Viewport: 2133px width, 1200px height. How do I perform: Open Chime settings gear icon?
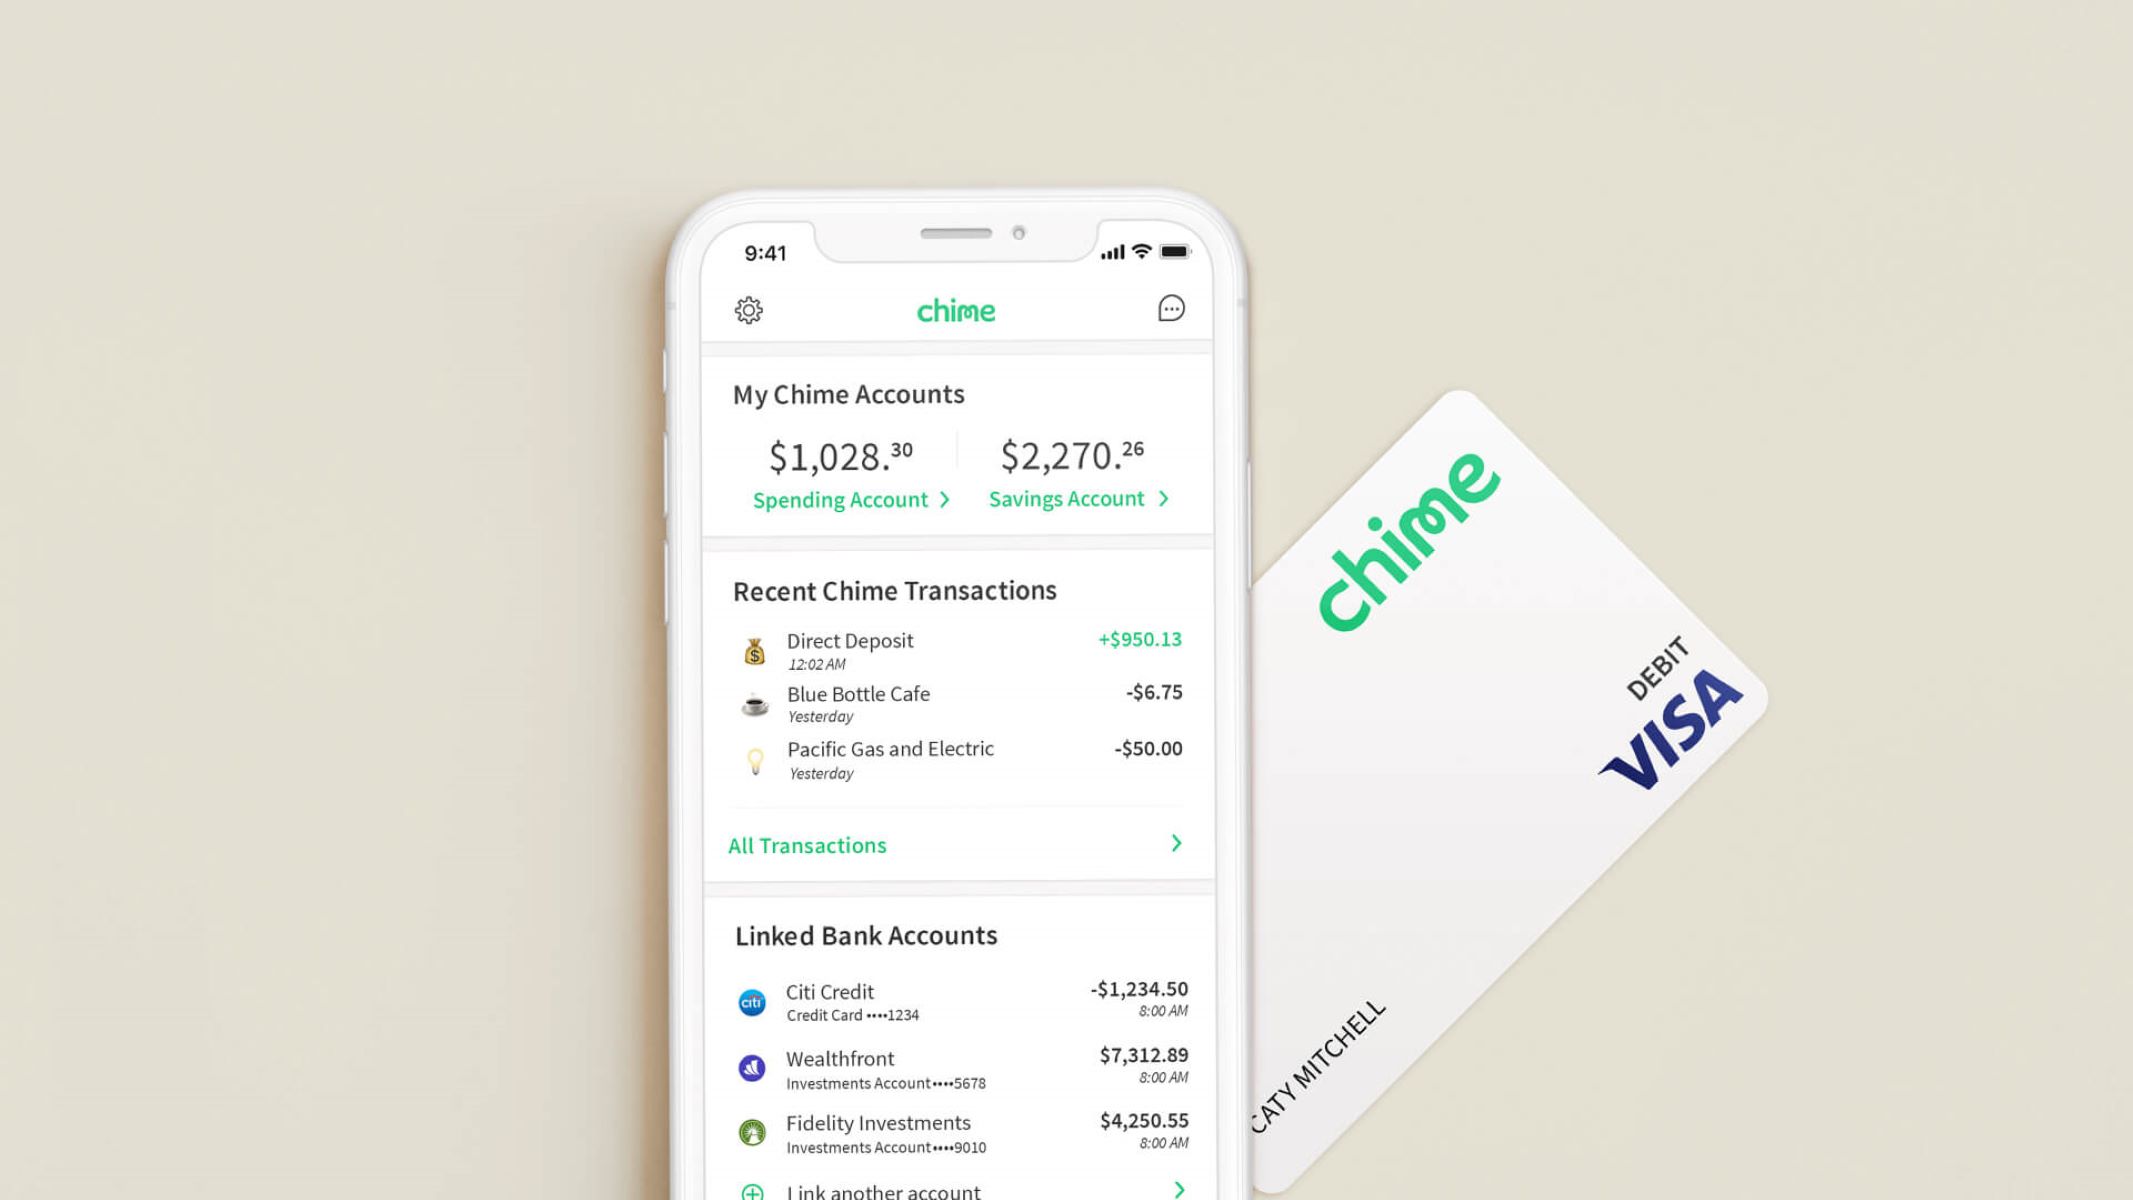point(750,309)
